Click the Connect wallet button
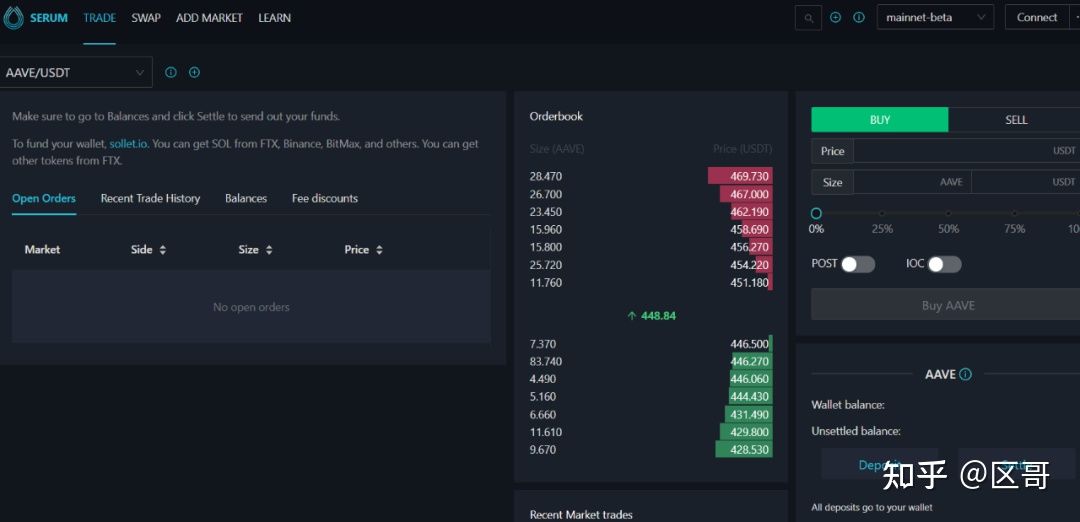 pyautogui.click(x=1037, y=18)
